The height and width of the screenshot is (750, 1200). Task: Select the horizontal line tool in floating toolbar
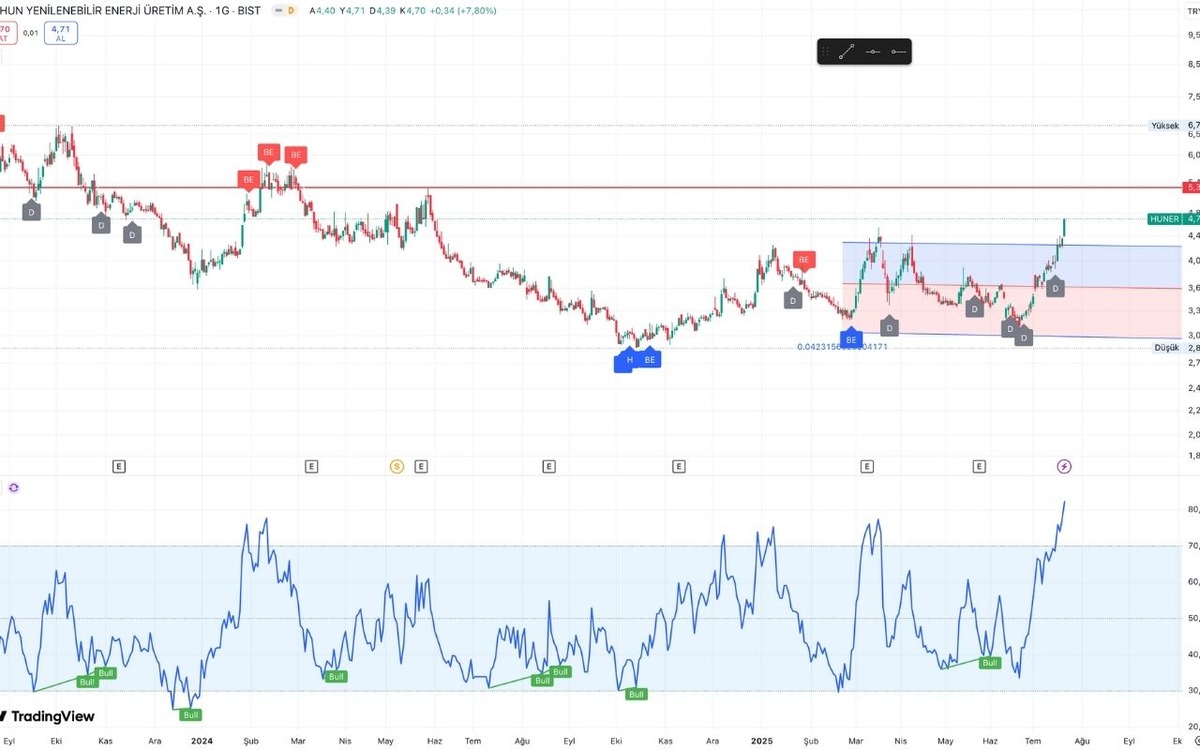coord(872,52)
